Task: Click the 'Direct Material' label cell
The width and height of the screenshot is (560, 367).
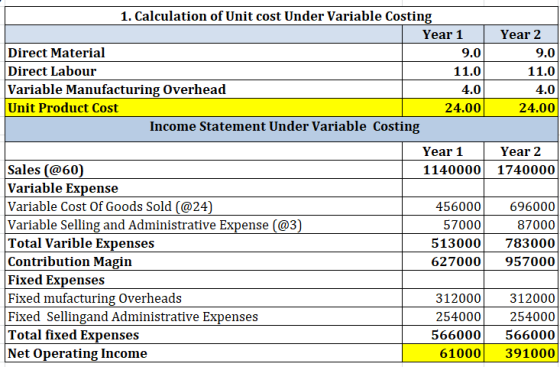Action: tap(204, 53)
